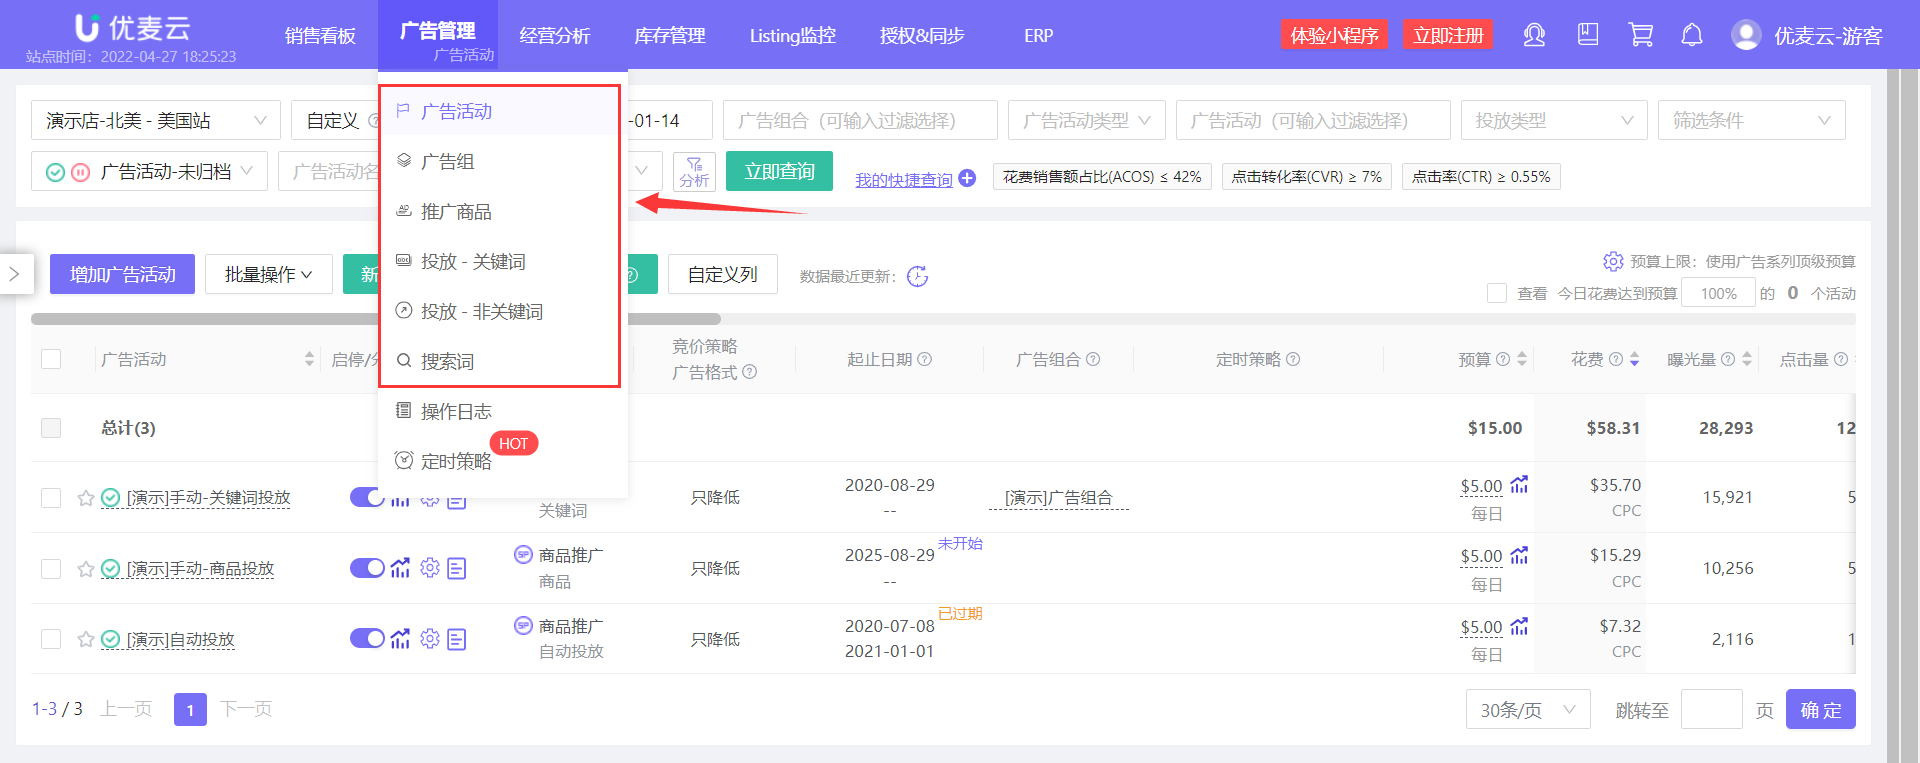This screenshot has width=1920, height=763.
Task: Open the 投放类型 dropdown
Action: [x=1554, y=120]
